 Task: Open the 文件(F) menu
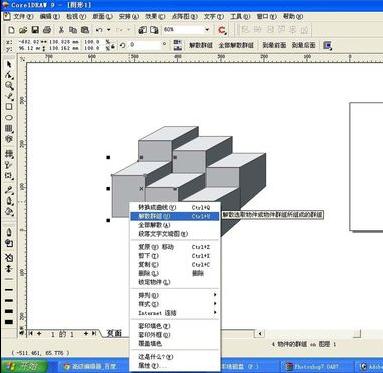[x=23, y=16]
